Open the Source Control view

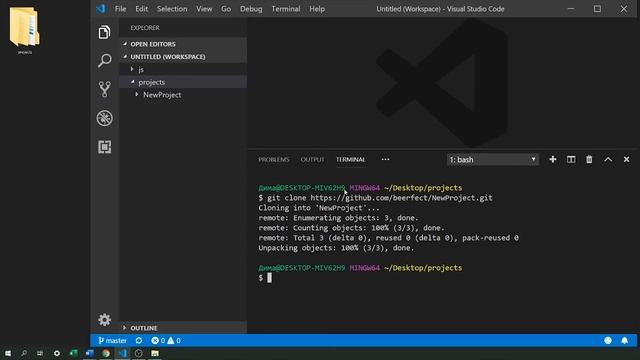pos(104,89)
